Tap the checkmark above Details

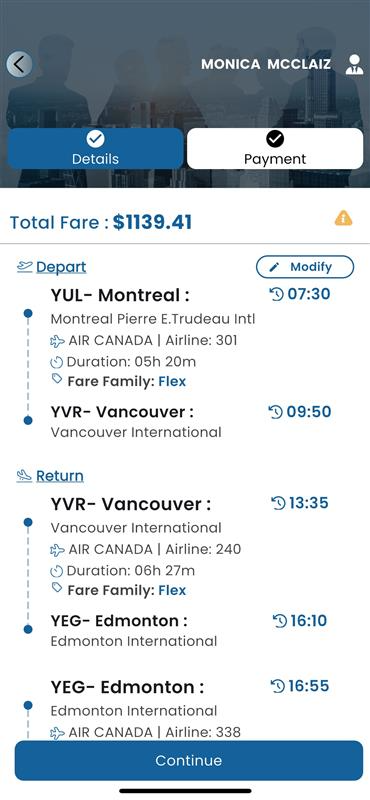95,138
